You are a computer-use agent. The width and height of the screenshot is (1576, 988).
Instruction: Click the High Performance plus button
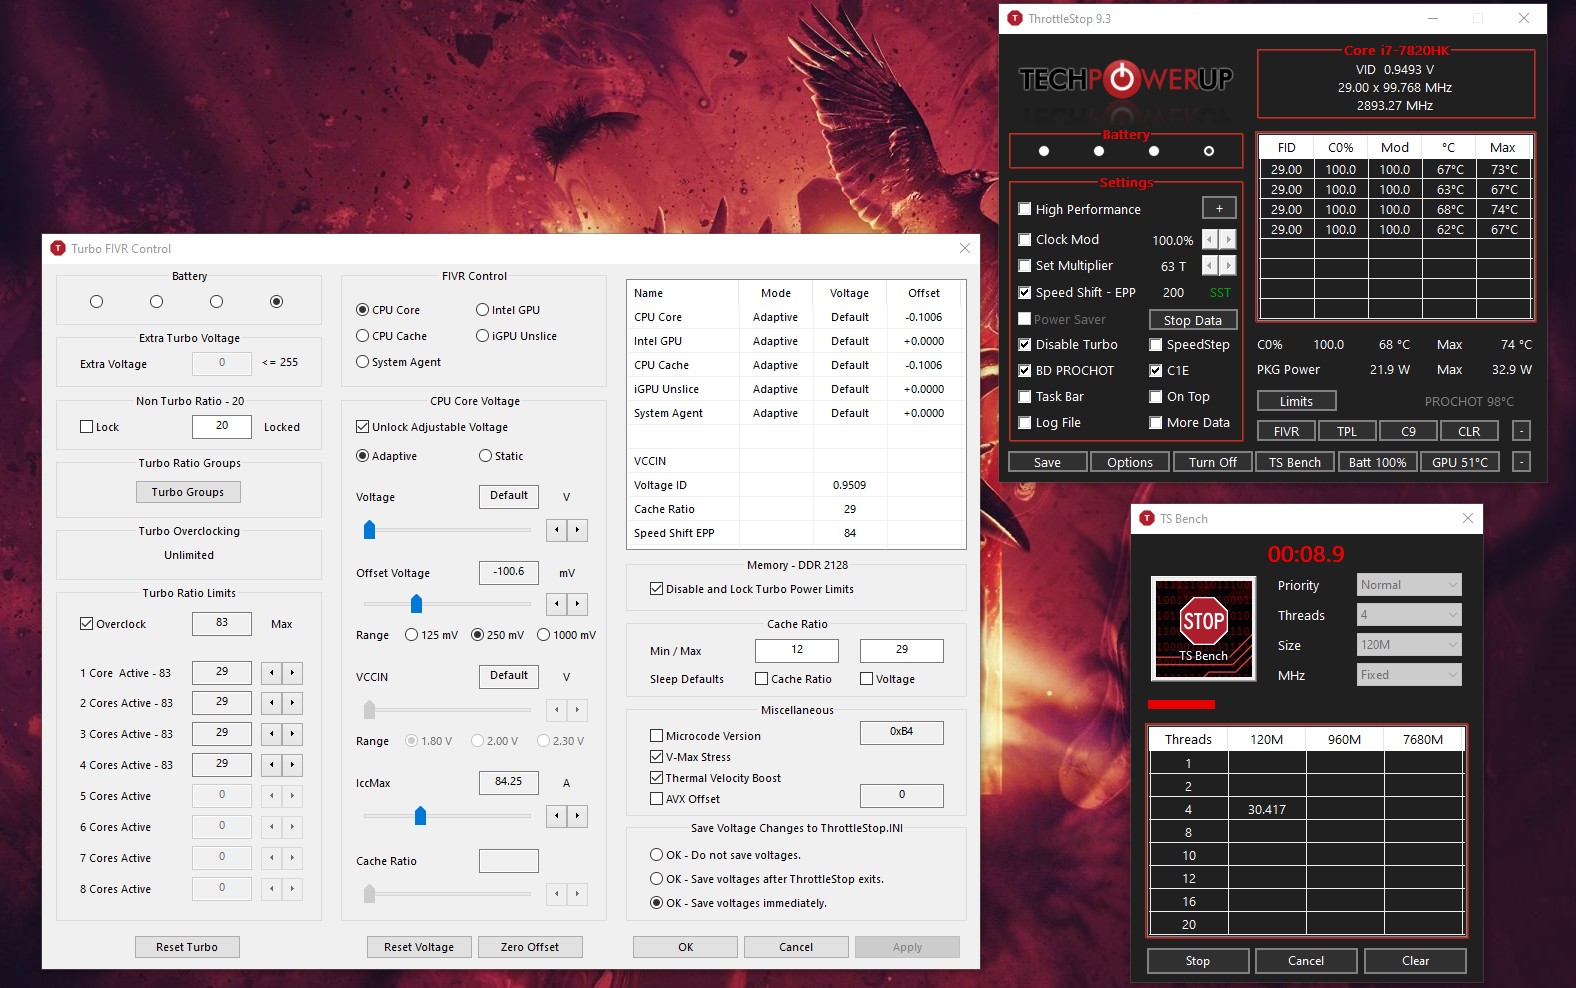click(x=1218, y=208)
